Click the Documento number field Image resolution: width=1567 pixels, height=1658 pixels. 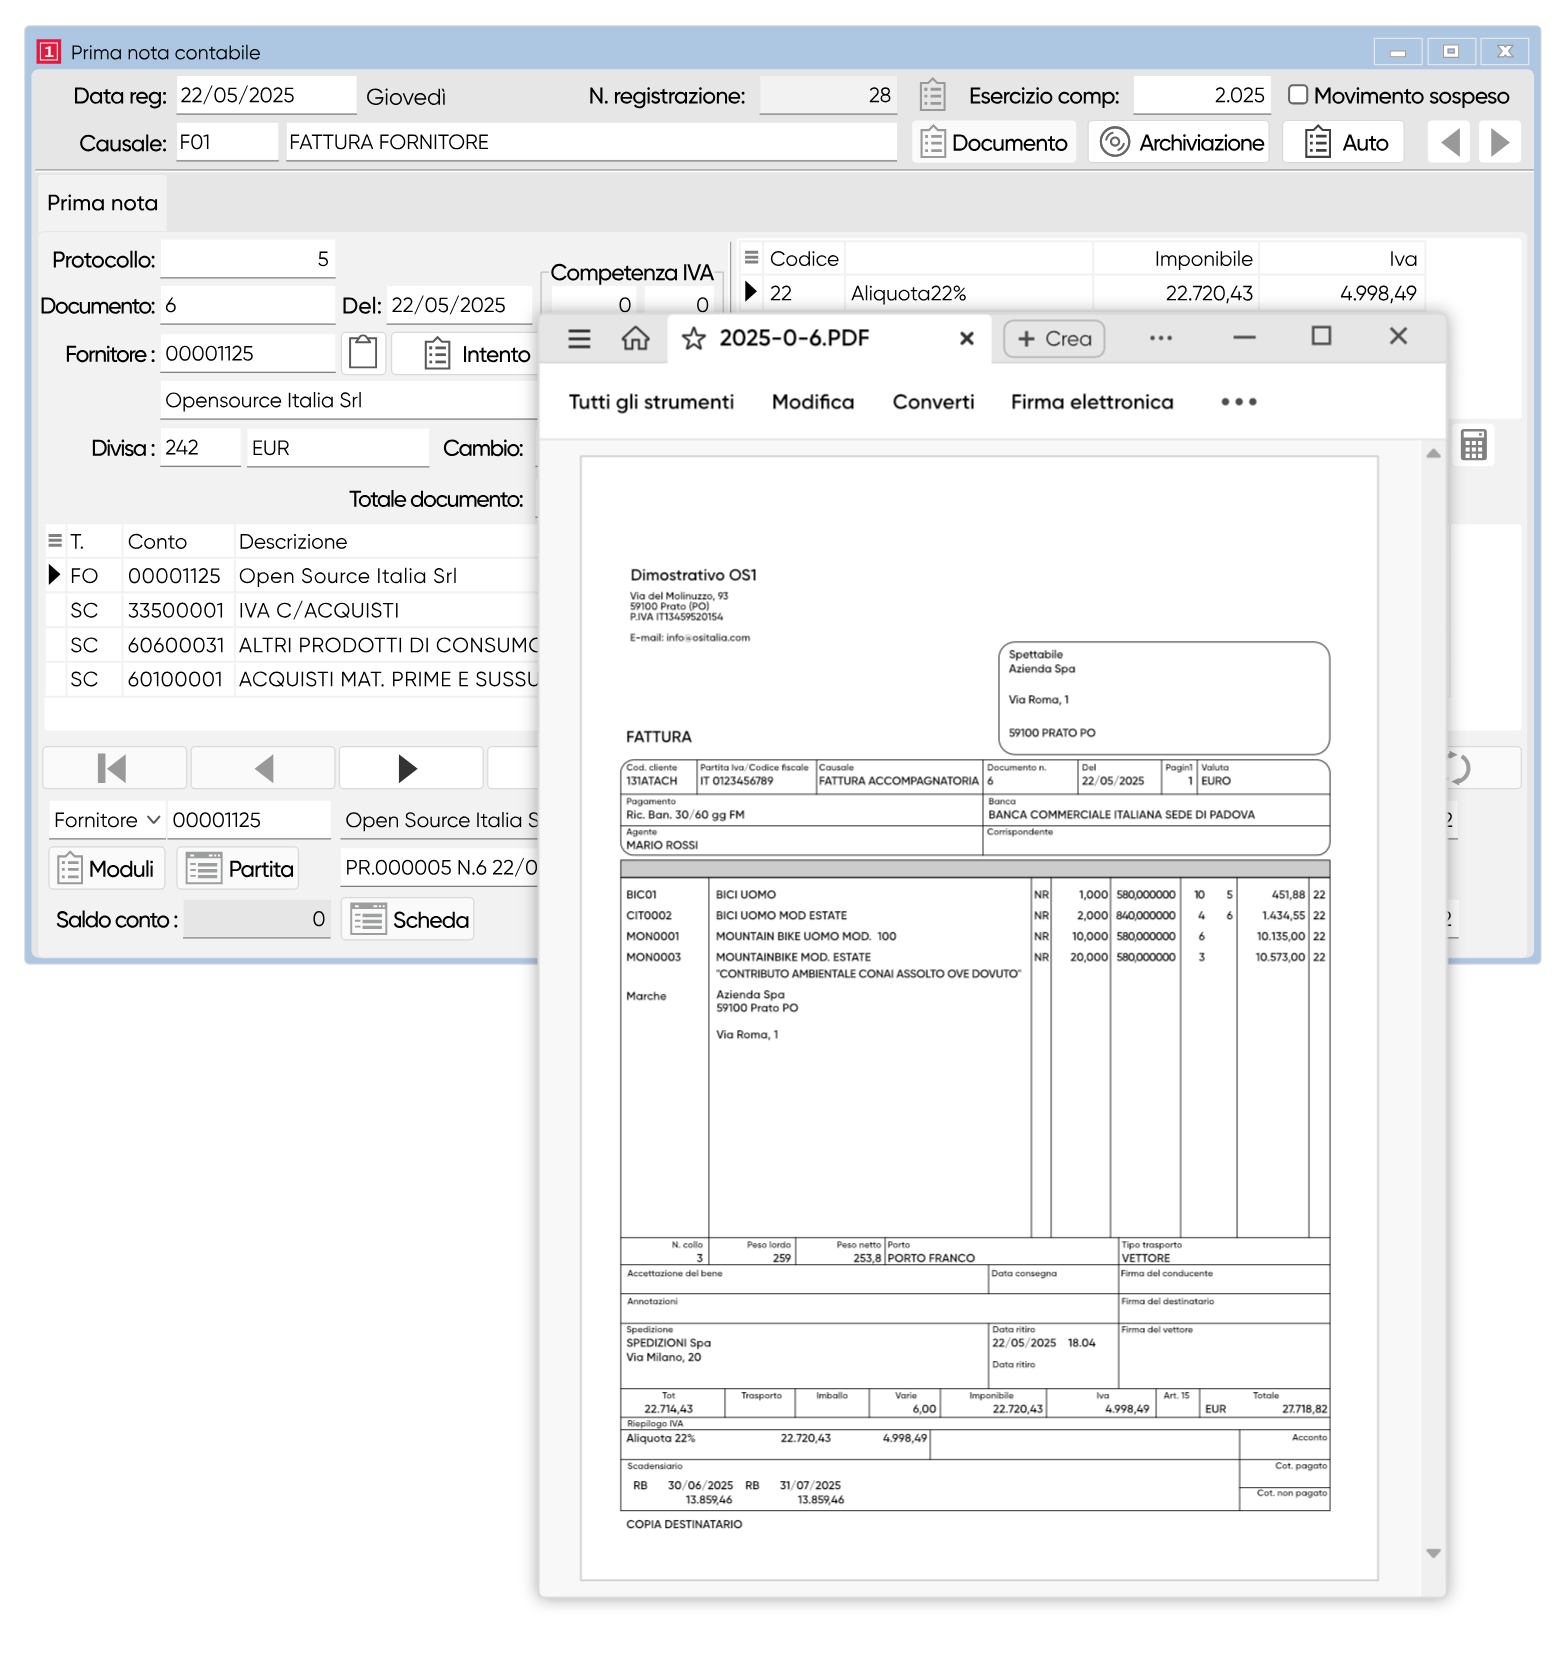(247, 305)
